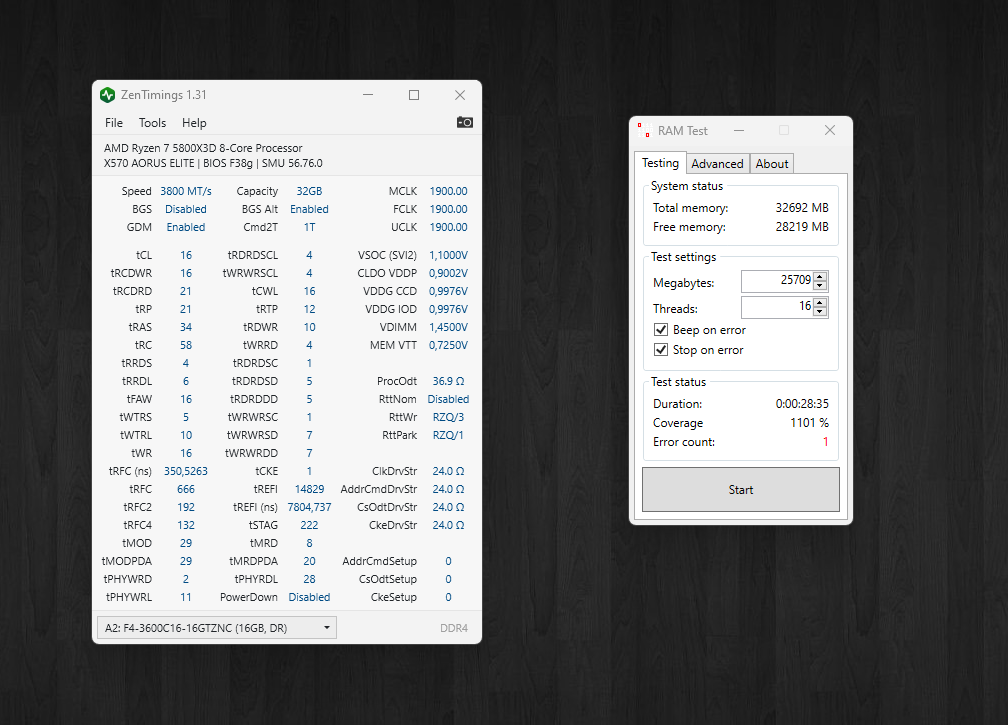The image size is (1008, 725).
Task: Click the Cmd2T value 1T
Action: tap(309, 227)
